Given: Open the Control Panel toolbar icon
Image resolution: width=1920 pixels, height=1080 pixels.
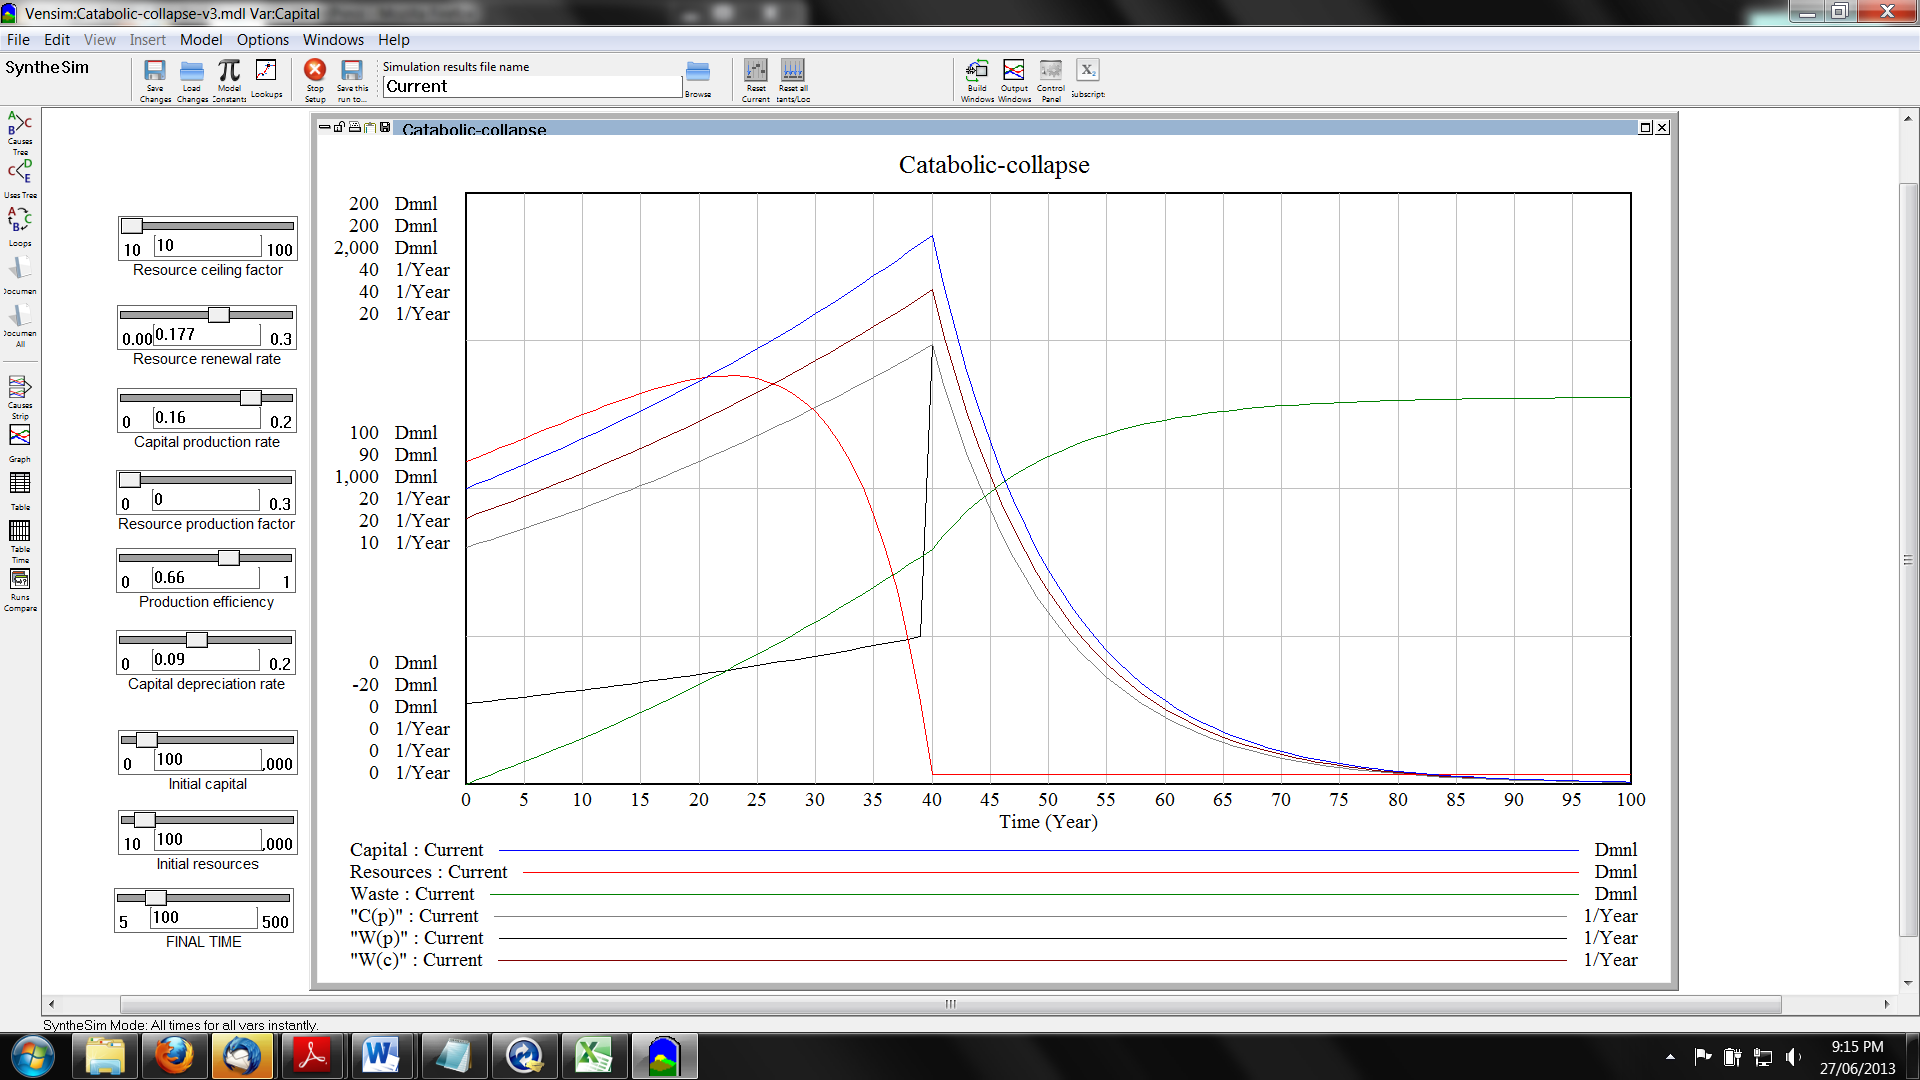Looking at the screenshot, I should click(x=1051, y=71).
